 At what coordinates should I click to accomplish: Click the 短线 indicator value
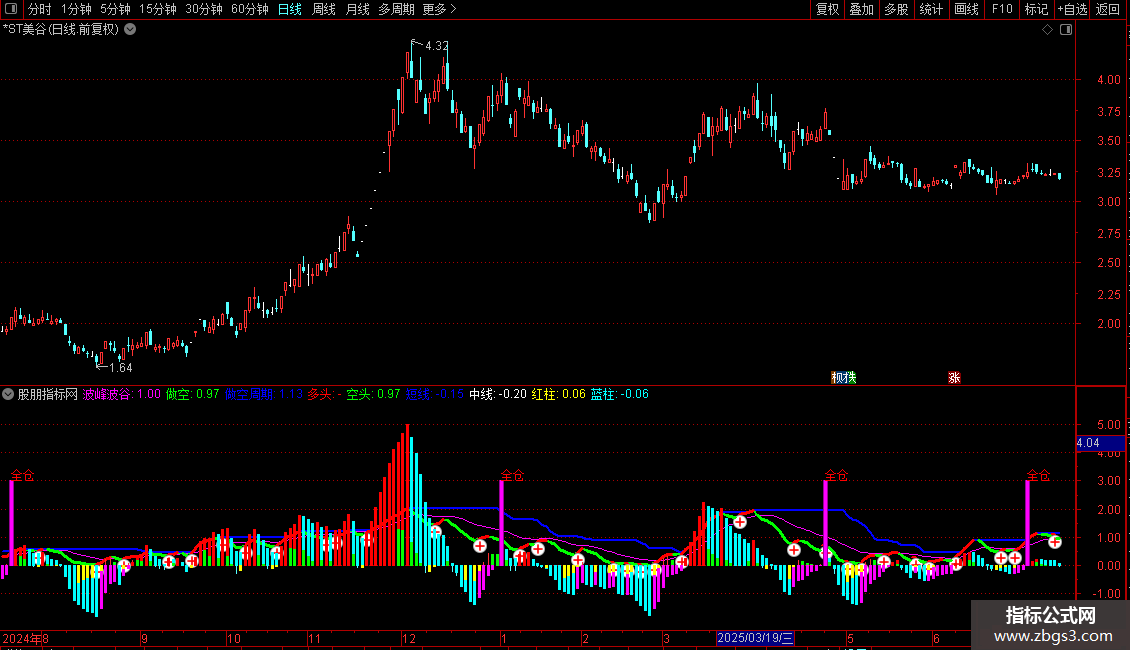click(435, 394)
